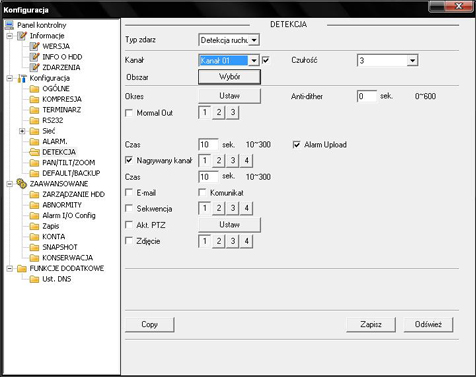476x377 pixels.
Task: Select the WERSJA tree item label
Action: pyautogui.click(x=56, y=46)
